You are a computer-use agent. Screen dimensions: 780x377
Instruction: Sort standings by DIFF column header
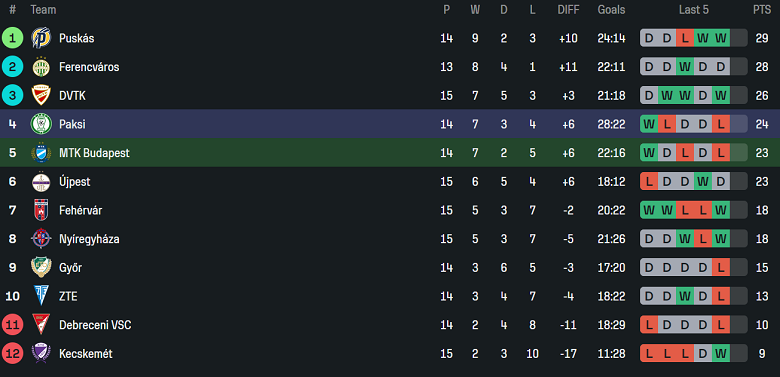[568, 9]
